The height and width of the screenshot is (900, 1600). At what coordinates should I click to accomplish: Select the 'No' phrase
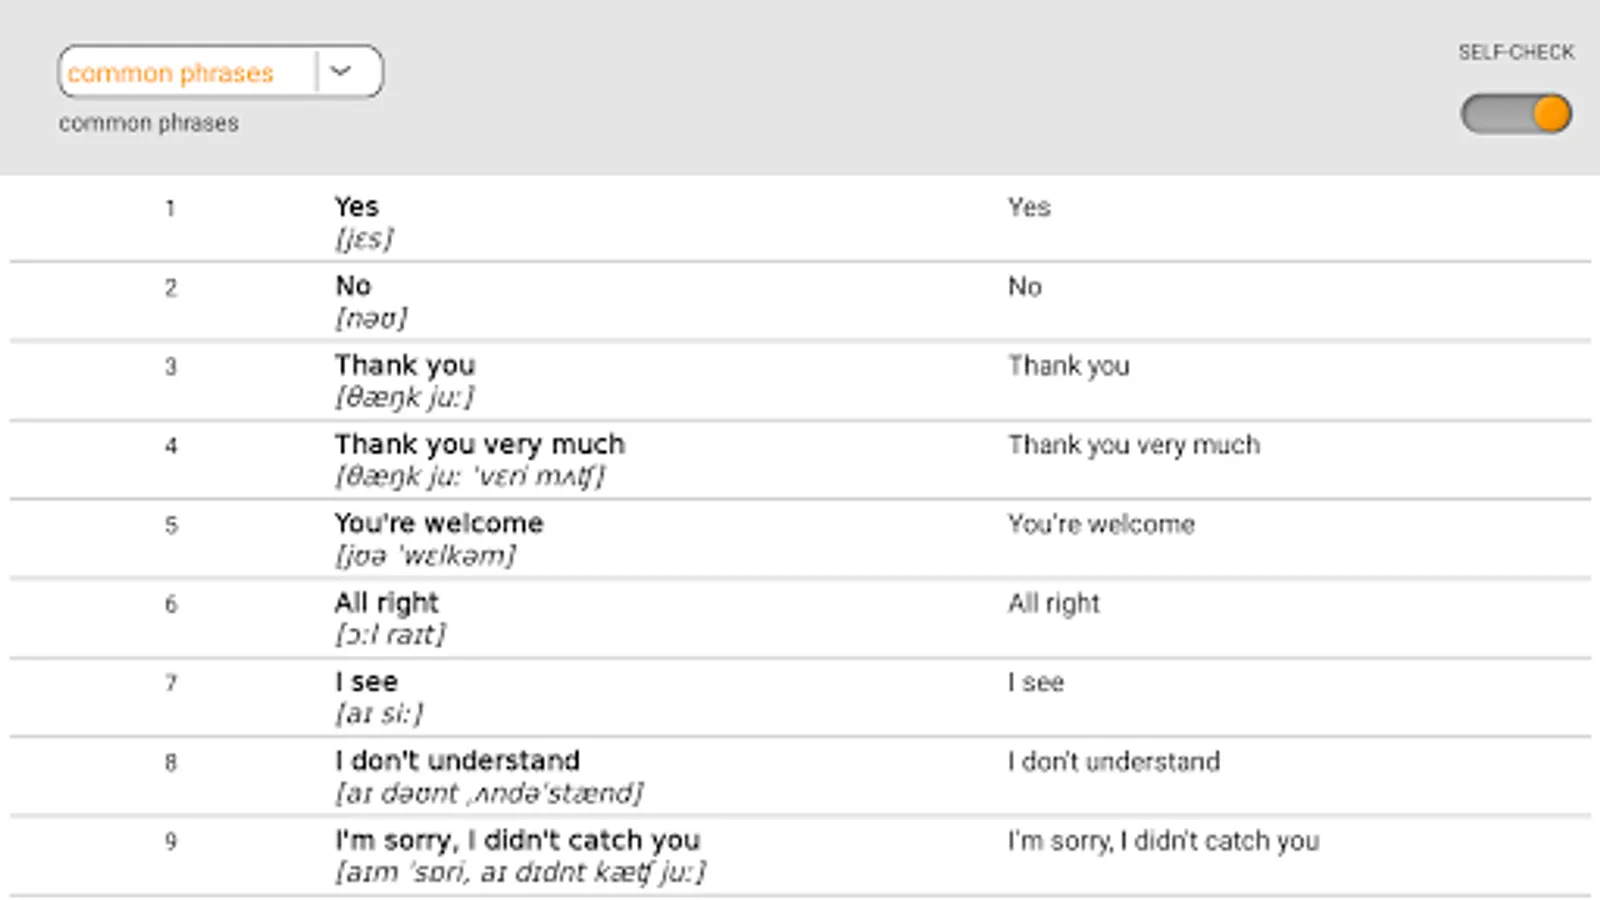pyautogui.click(x=353, y=286)
